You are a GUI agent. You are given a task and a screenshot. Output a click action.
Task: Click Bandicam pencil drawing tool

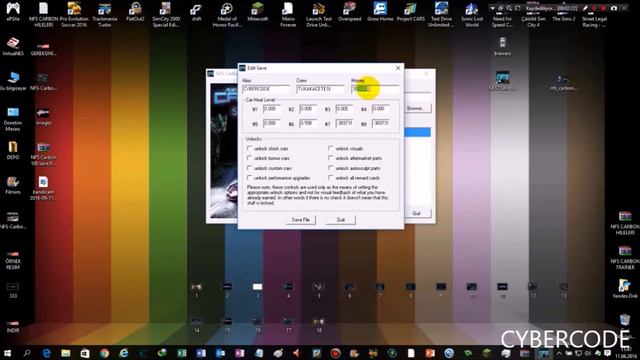coord(585,8)
